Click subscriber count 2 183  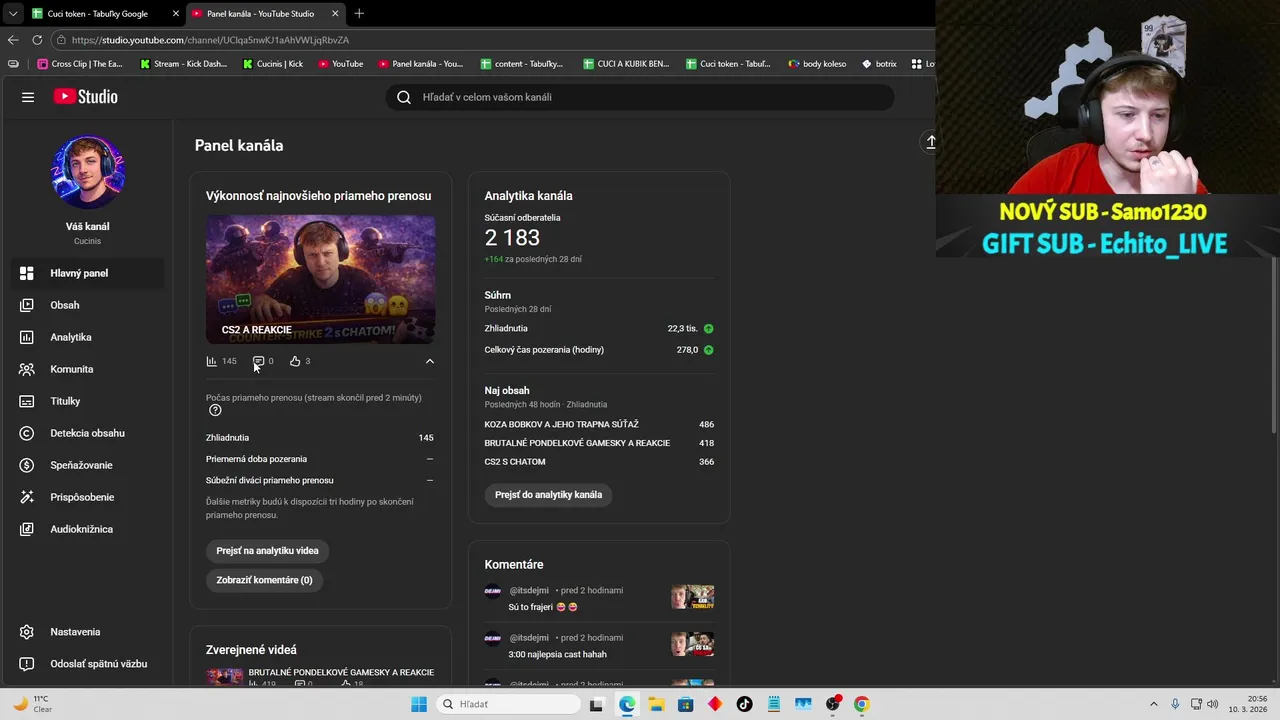pos(512,238)
